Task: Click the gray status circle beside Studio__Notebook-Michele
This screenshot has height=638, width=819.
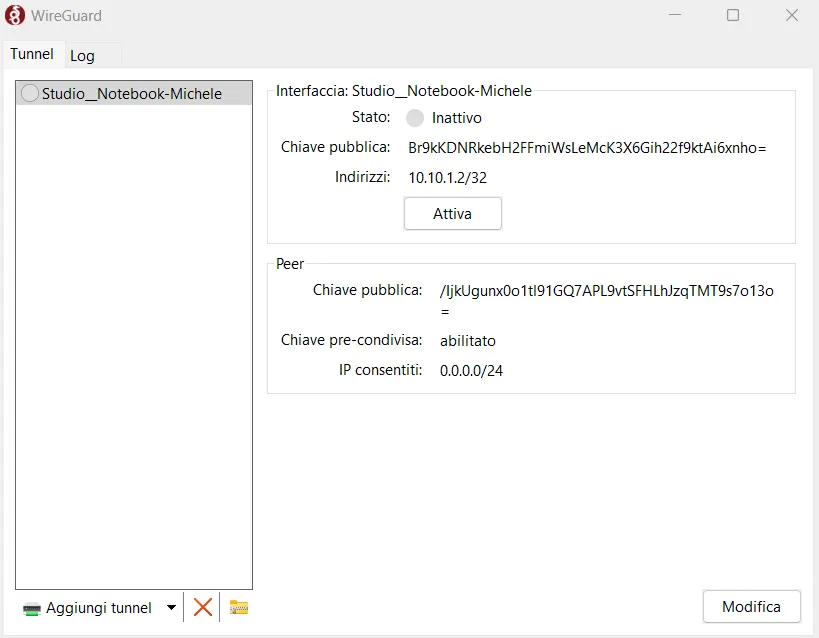Action: click(29, 92)
